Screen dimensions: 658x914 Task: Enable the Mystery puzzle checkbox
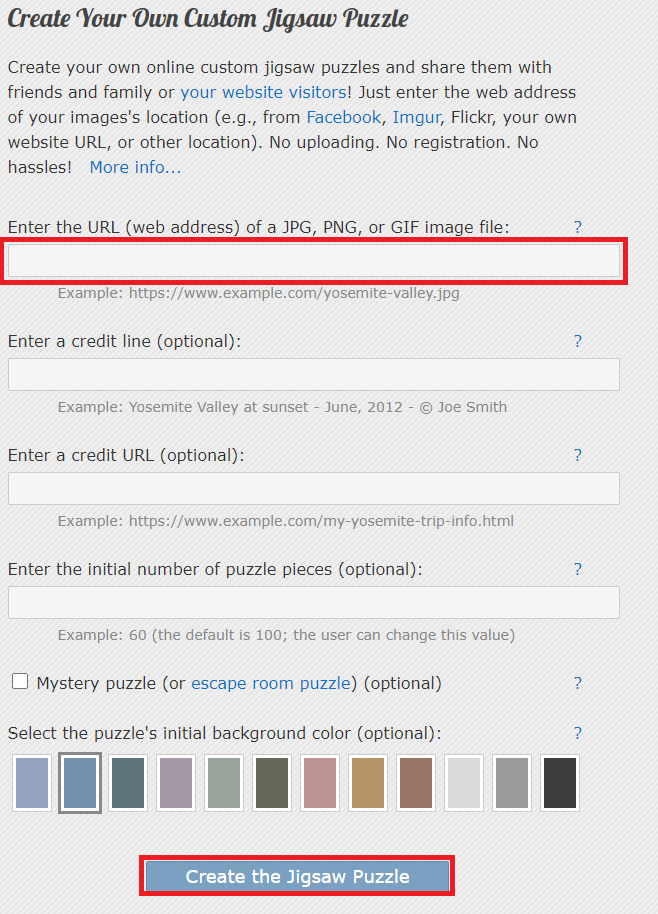click(x=20, y=681)
